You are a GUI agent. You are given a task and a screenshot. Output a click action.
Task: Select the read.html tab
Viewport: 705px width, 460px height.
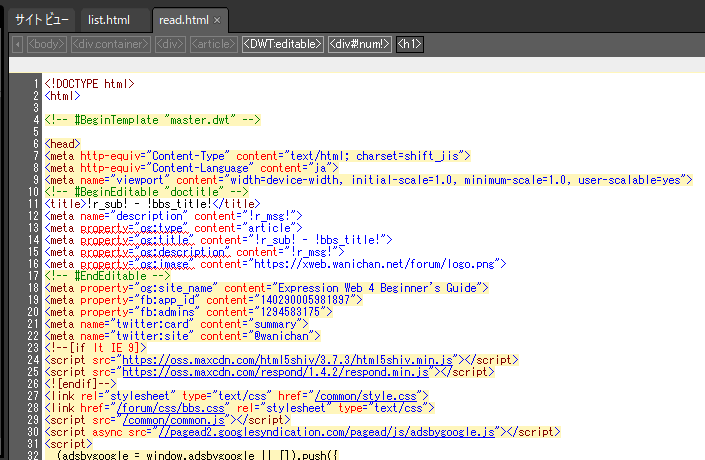[183, 20]
